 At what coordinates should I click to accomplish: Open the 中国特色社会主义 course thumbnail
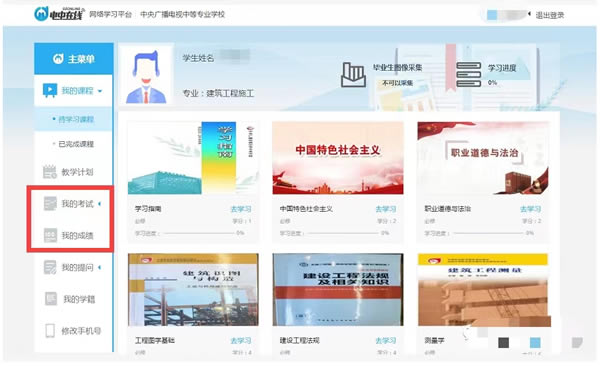pos(338,158)
